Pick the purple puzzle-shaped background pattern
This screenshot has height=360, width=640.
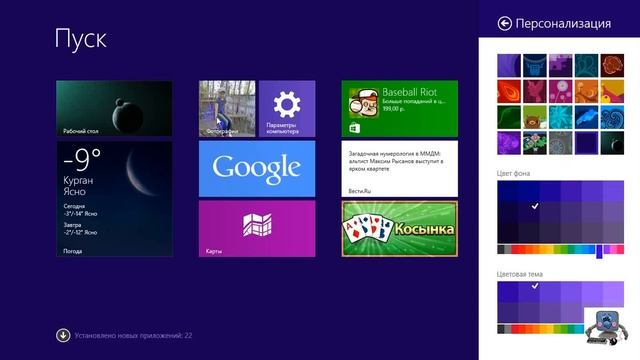point(560,65)
